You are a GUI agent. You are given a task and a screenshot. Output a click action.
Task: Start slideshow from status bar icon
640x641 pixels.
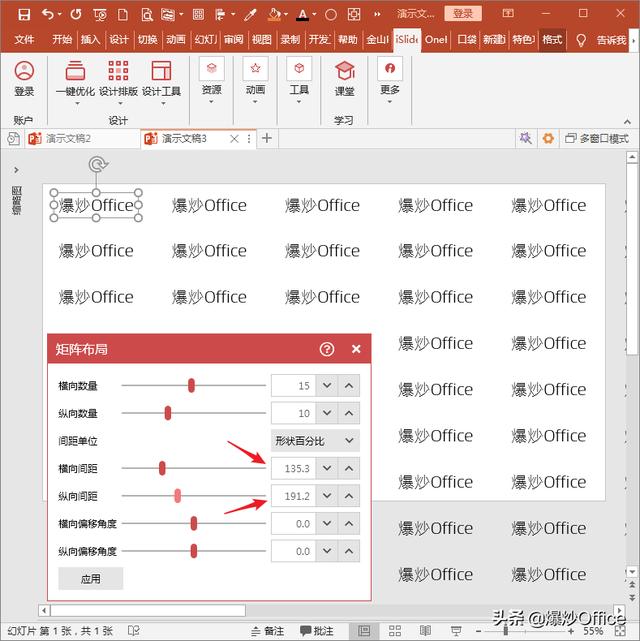pos(456,631)
